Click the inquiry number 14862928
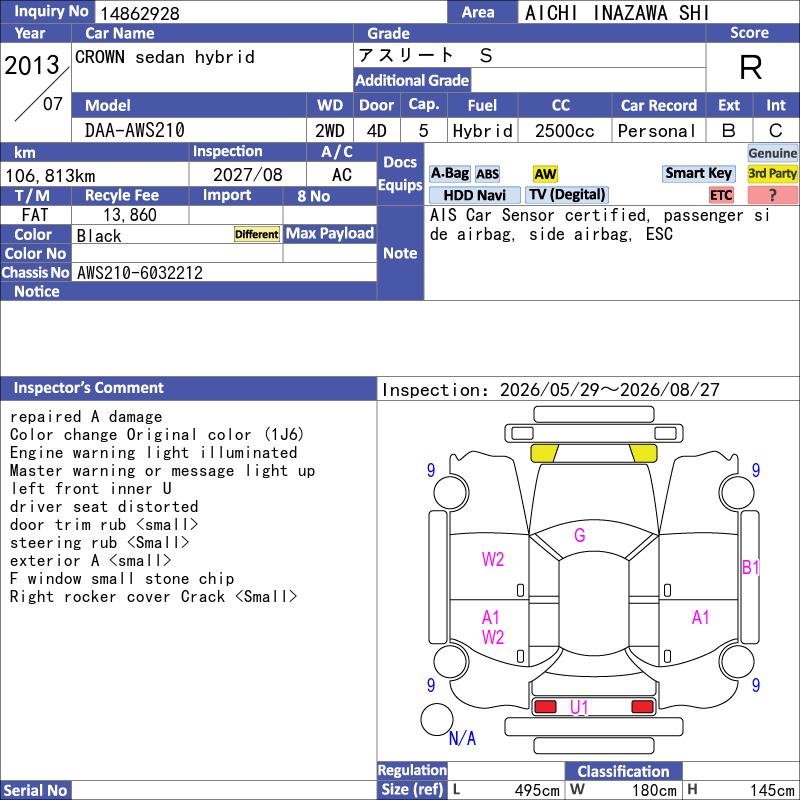Screen dimensions: 800x800 coord(140,13)
